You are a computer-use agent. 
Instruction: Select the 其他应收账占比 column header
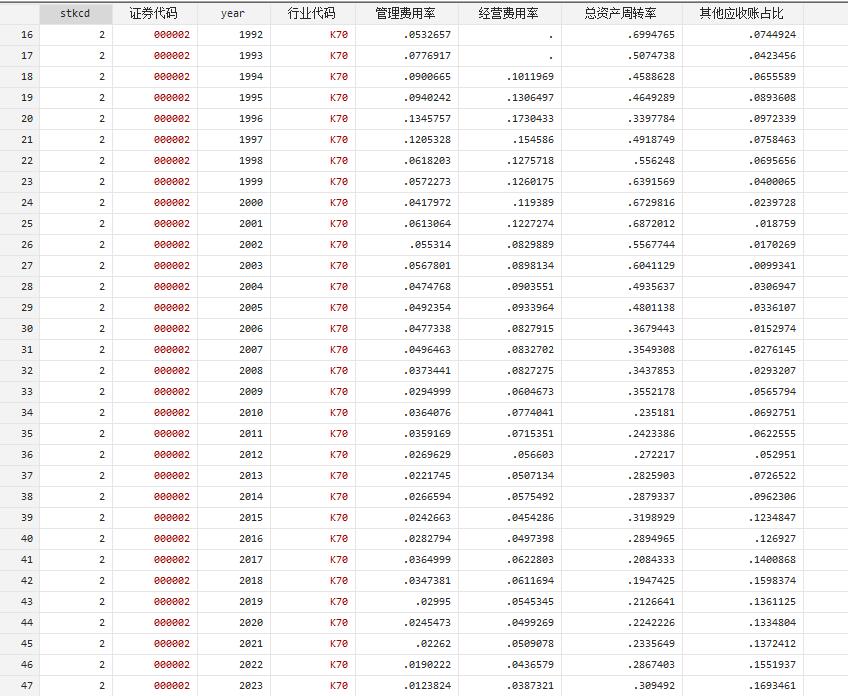743,14
